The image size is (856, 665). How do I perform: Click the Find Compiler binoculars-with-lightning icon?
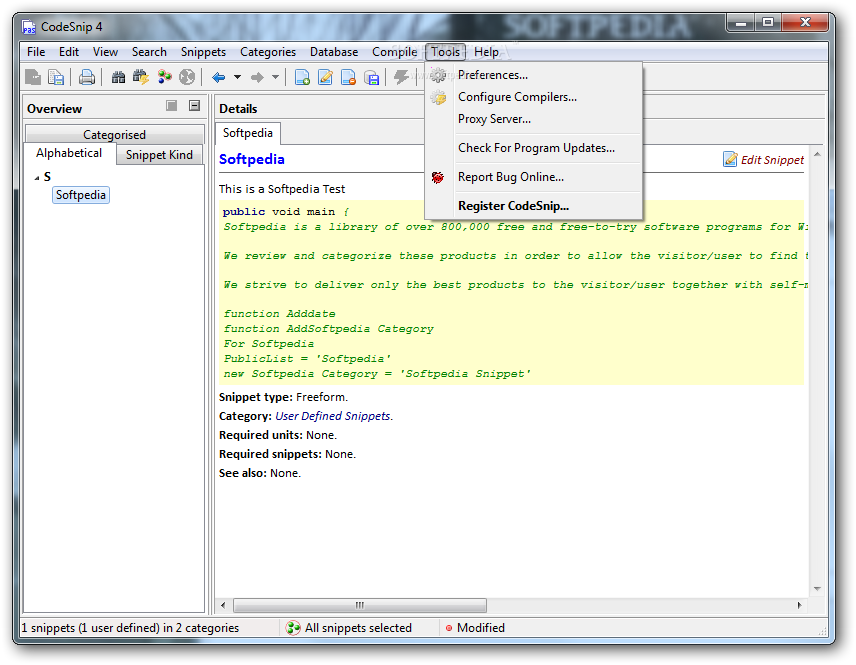point(141,77)
